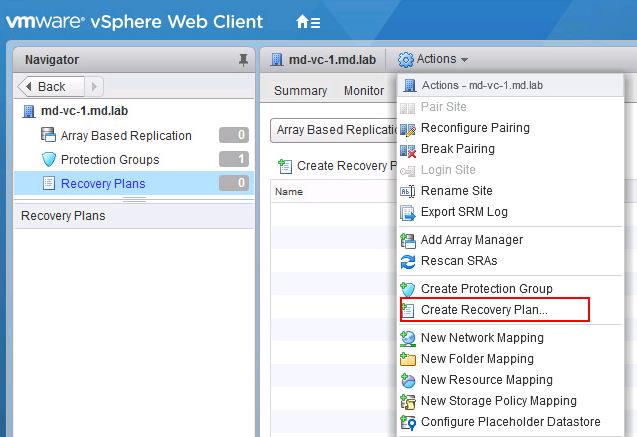Click the Create Protection Group shield icon
637x437 pixels.
click(408, 290)
